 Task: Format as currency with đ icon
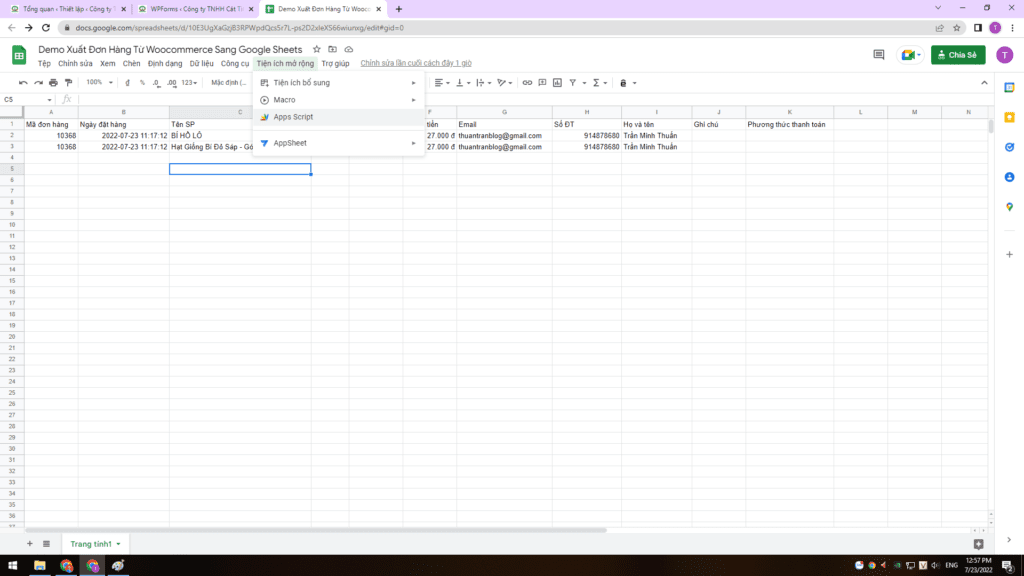pyautogui.click(x=127, y=83)
